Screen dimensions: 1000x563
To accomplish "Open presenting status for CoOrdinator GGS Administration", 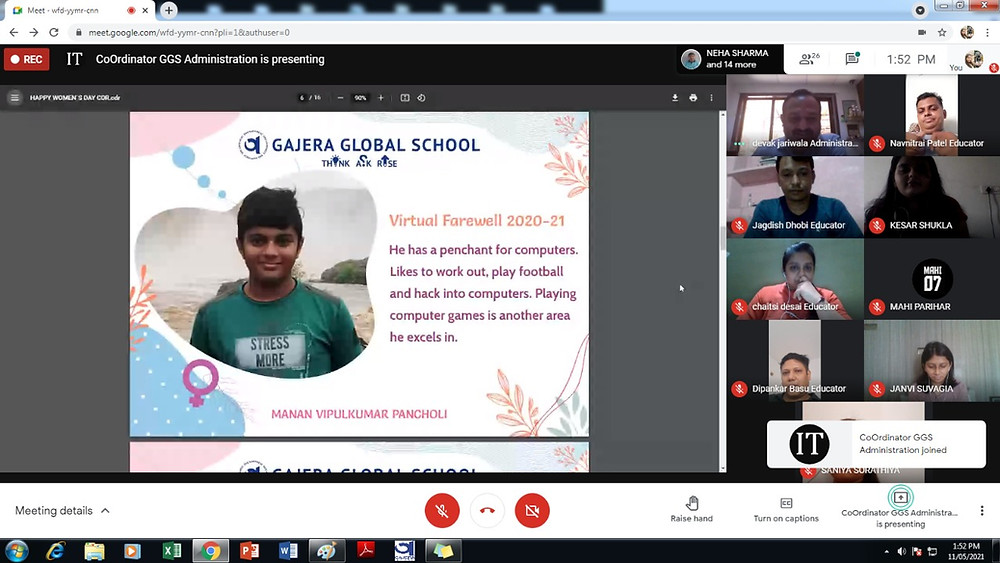I will click(x=900, y=508).
